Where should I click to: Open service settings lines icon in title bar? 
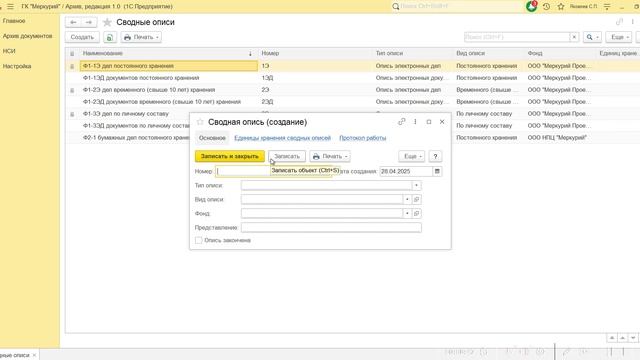(607, 7)
